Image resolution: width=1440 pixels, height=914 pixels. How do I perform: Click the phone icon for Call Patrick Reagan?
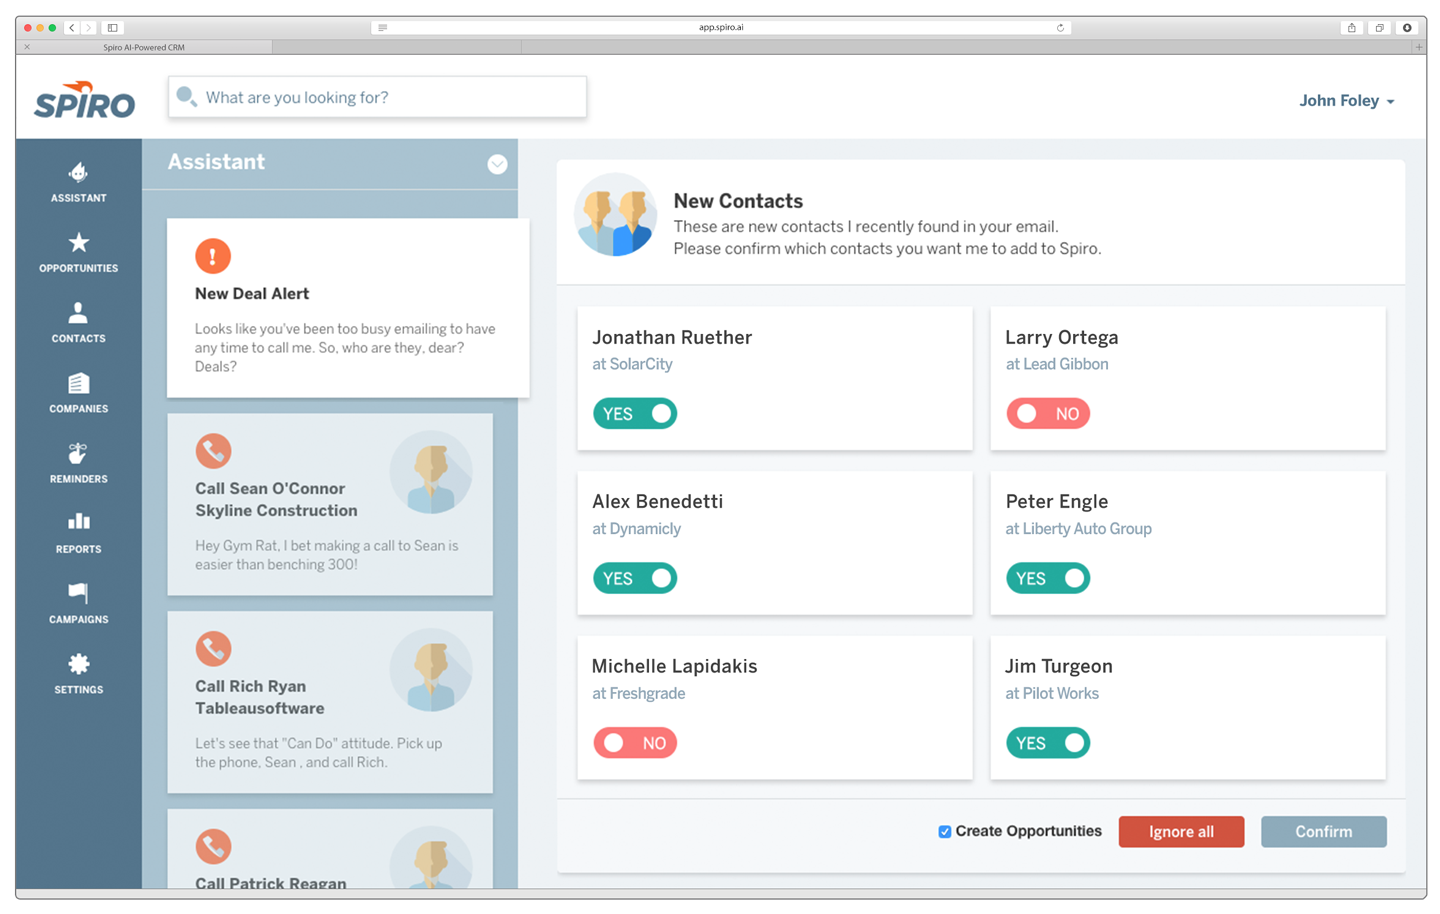(213, 847)
